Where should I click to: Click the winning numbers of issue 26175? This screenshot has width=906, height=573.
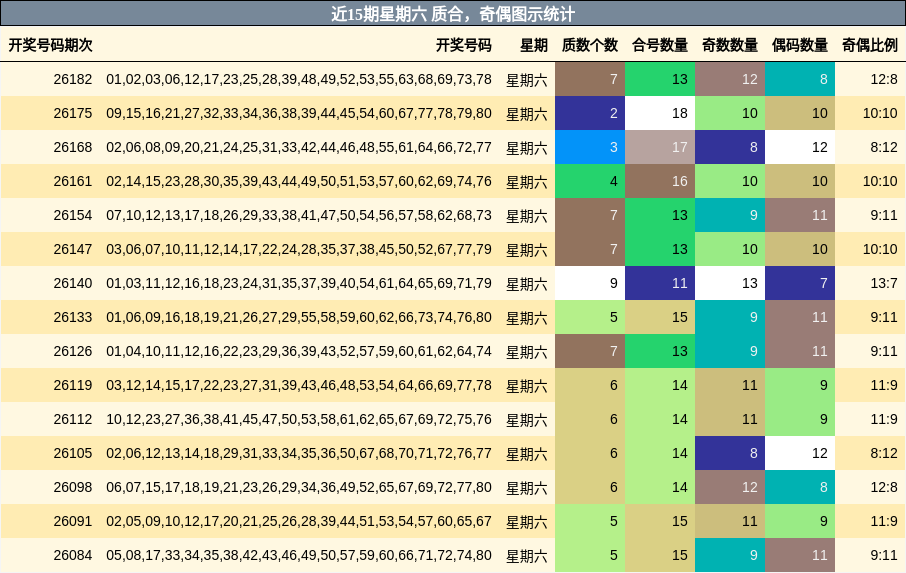pyautogui.click(x=299, y=113)
